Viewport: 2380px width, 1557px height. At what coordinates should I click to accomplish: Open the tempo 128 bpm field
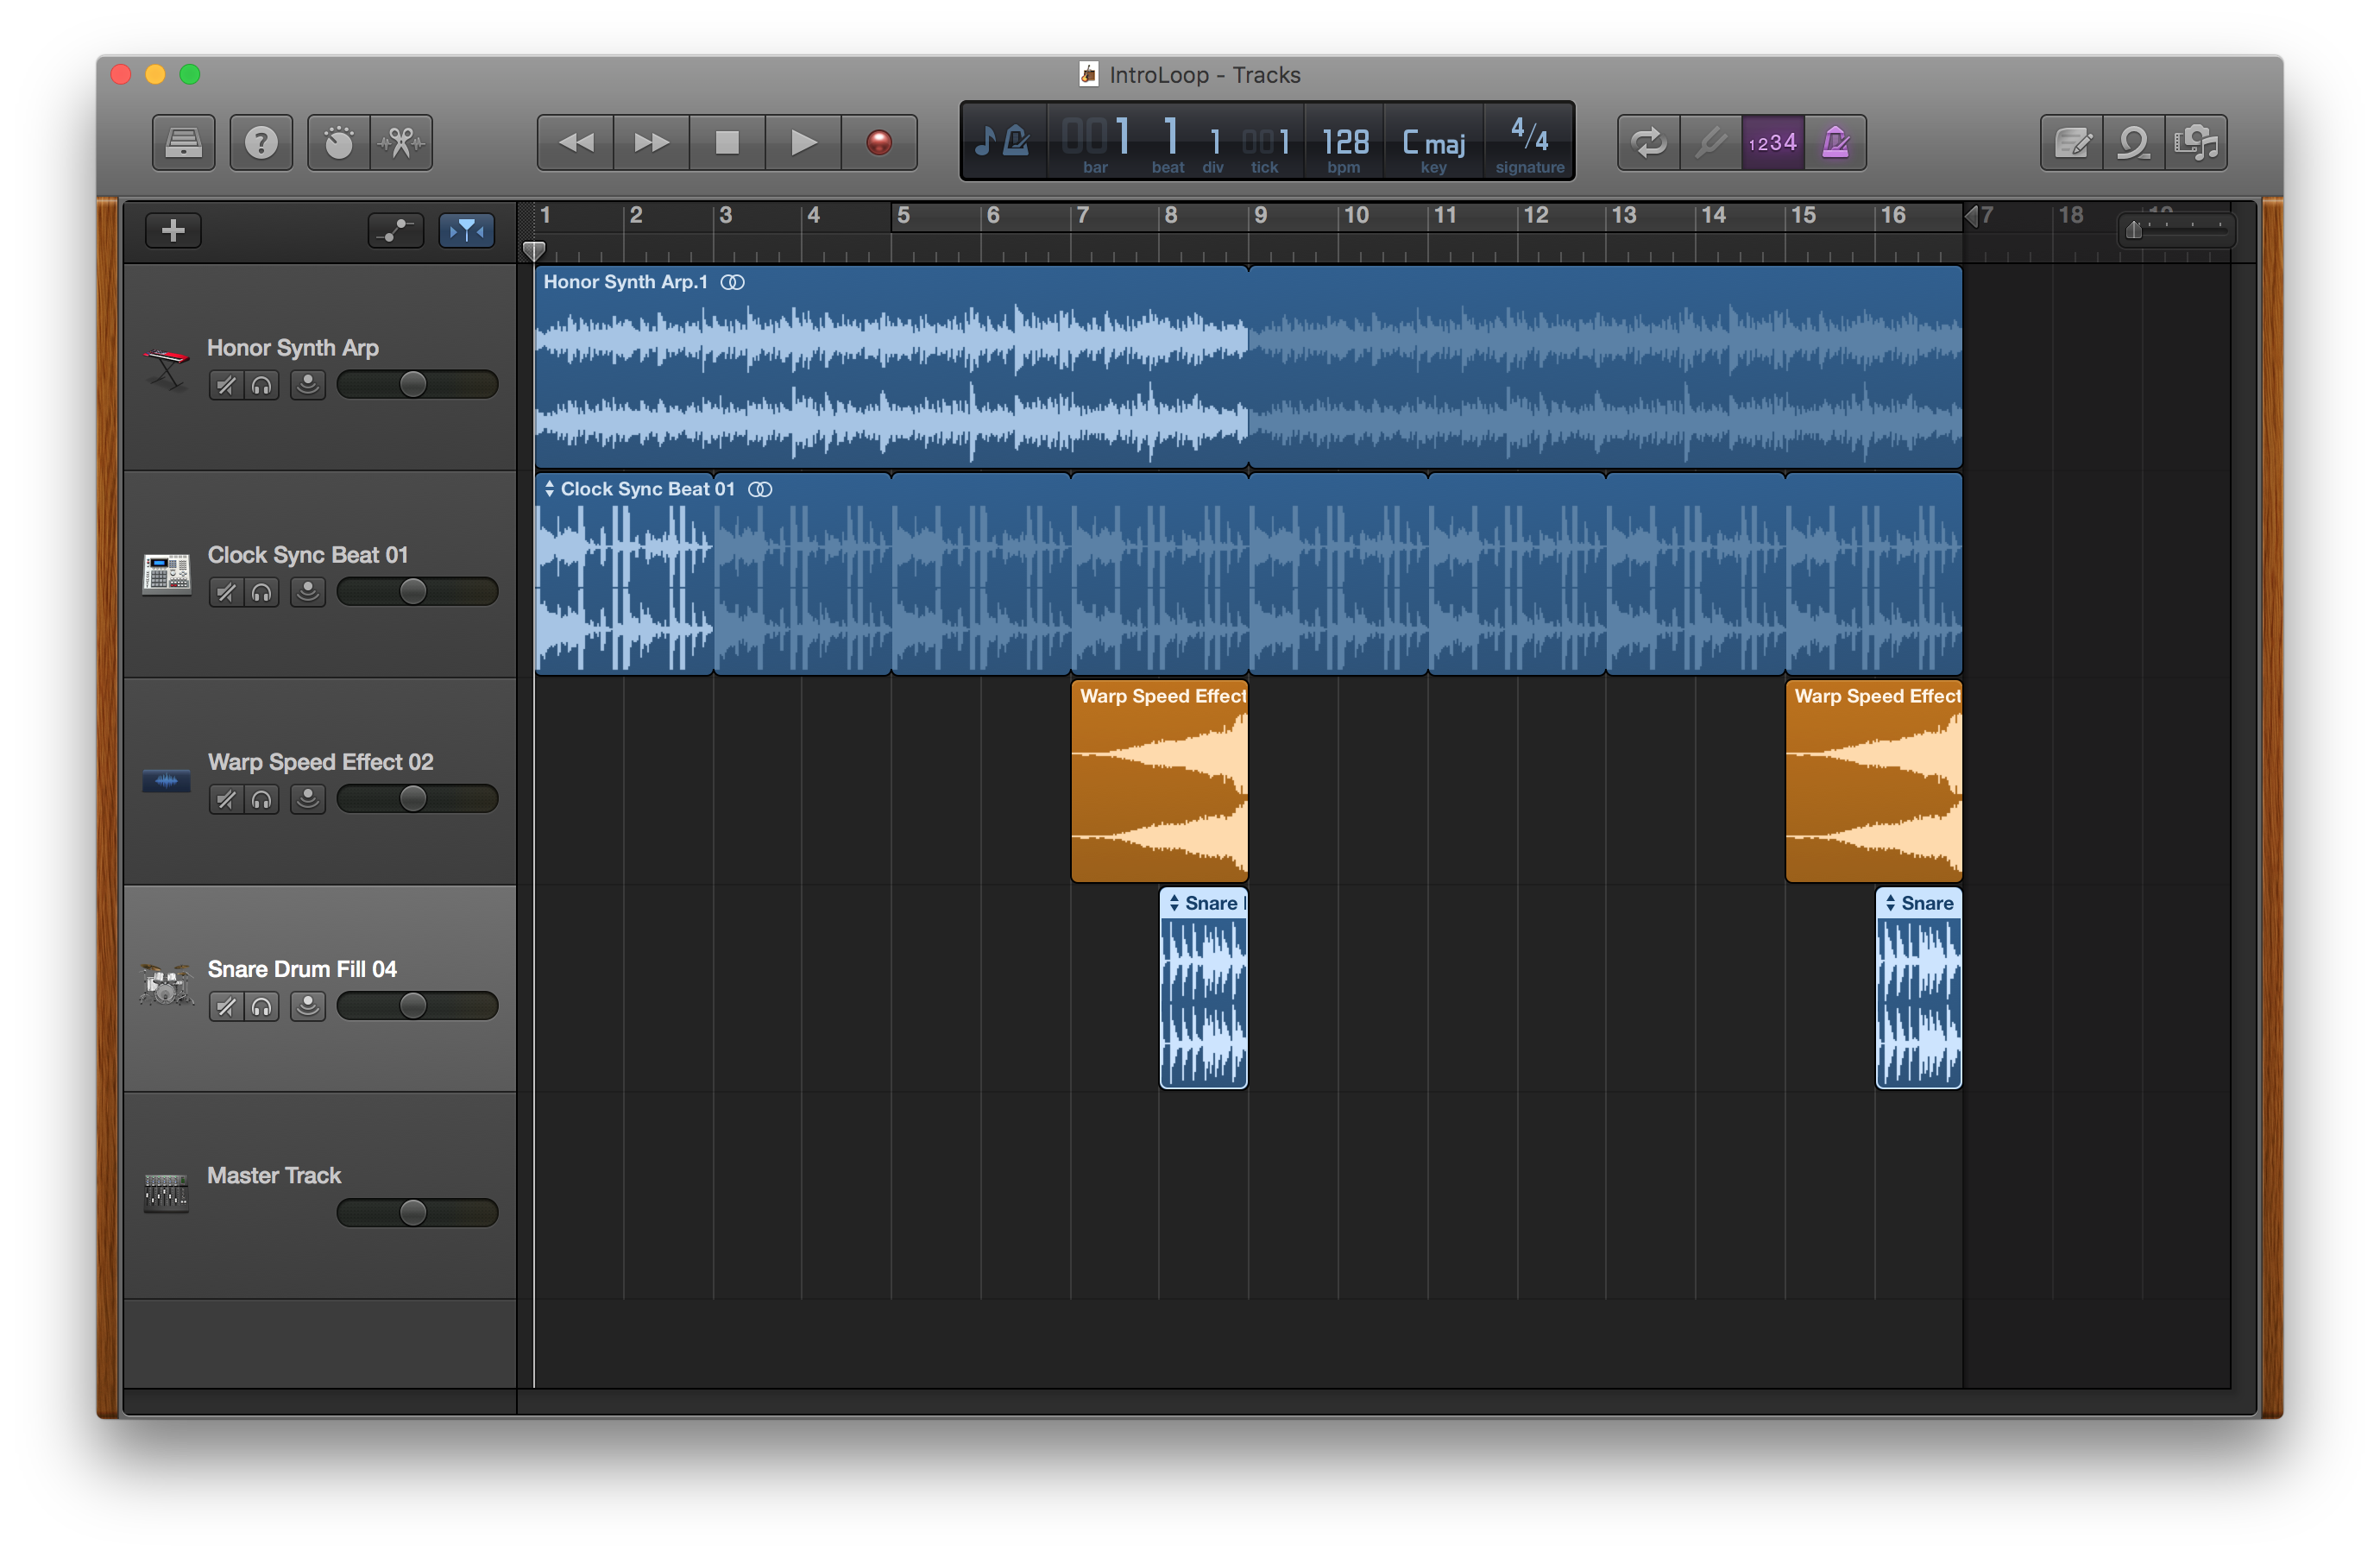1345,142
